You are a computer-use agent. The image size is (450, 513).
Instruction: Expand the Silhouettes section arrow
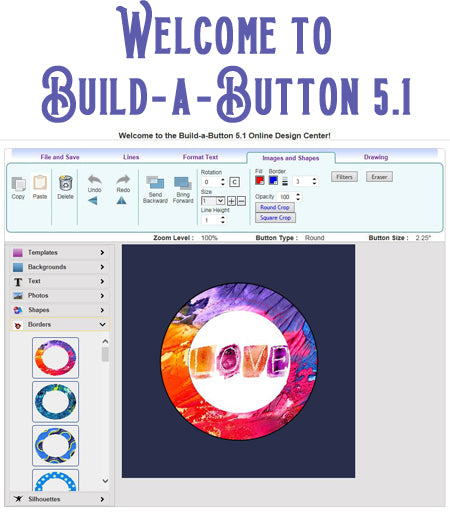102,499
